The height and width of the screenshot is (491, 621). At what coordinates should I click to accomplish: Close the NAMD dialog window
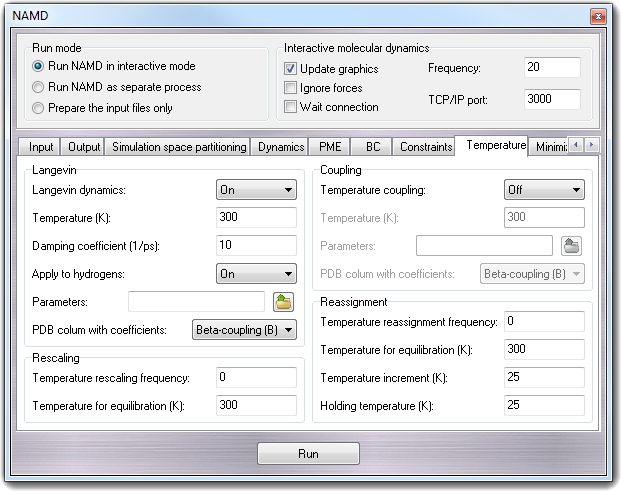point(597,17)
